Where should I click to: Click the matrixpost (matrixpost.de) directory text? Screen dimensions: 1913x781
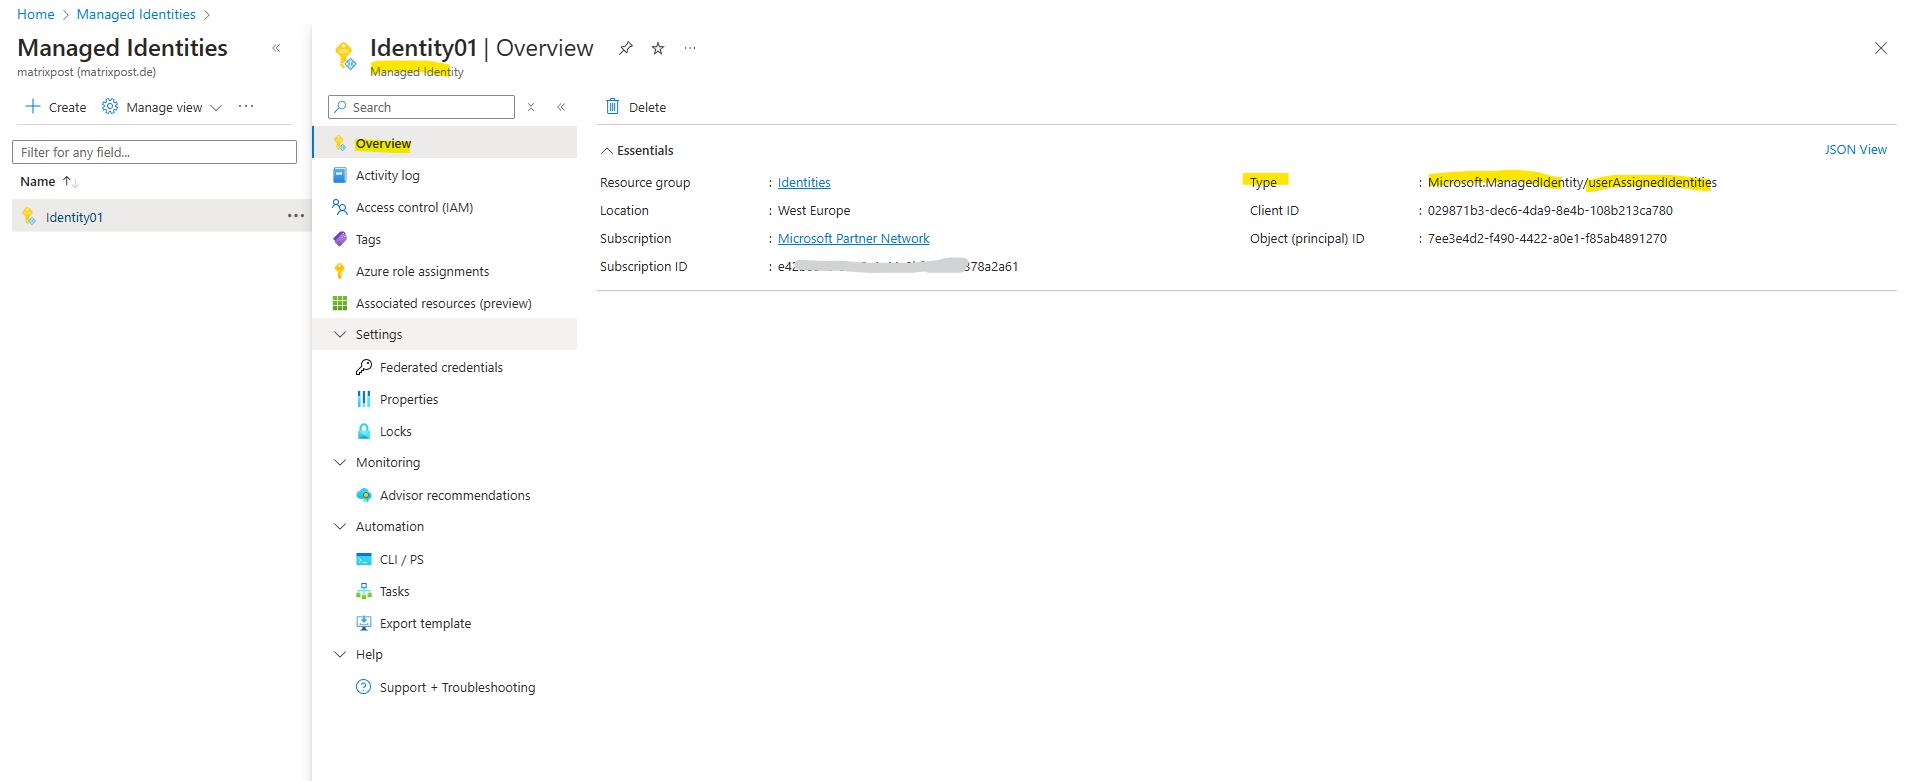pos(87,72)
